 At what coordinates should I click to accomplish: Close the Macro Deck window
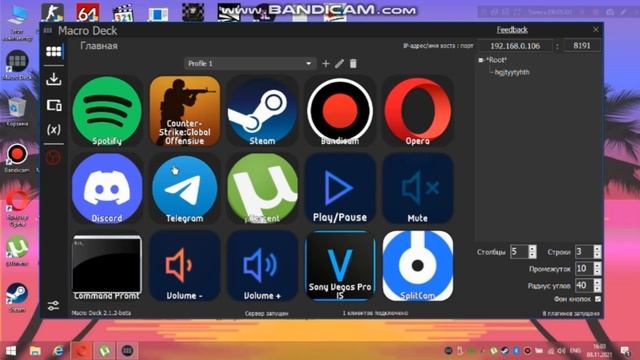pyautogui.click(x=596, y=30)
